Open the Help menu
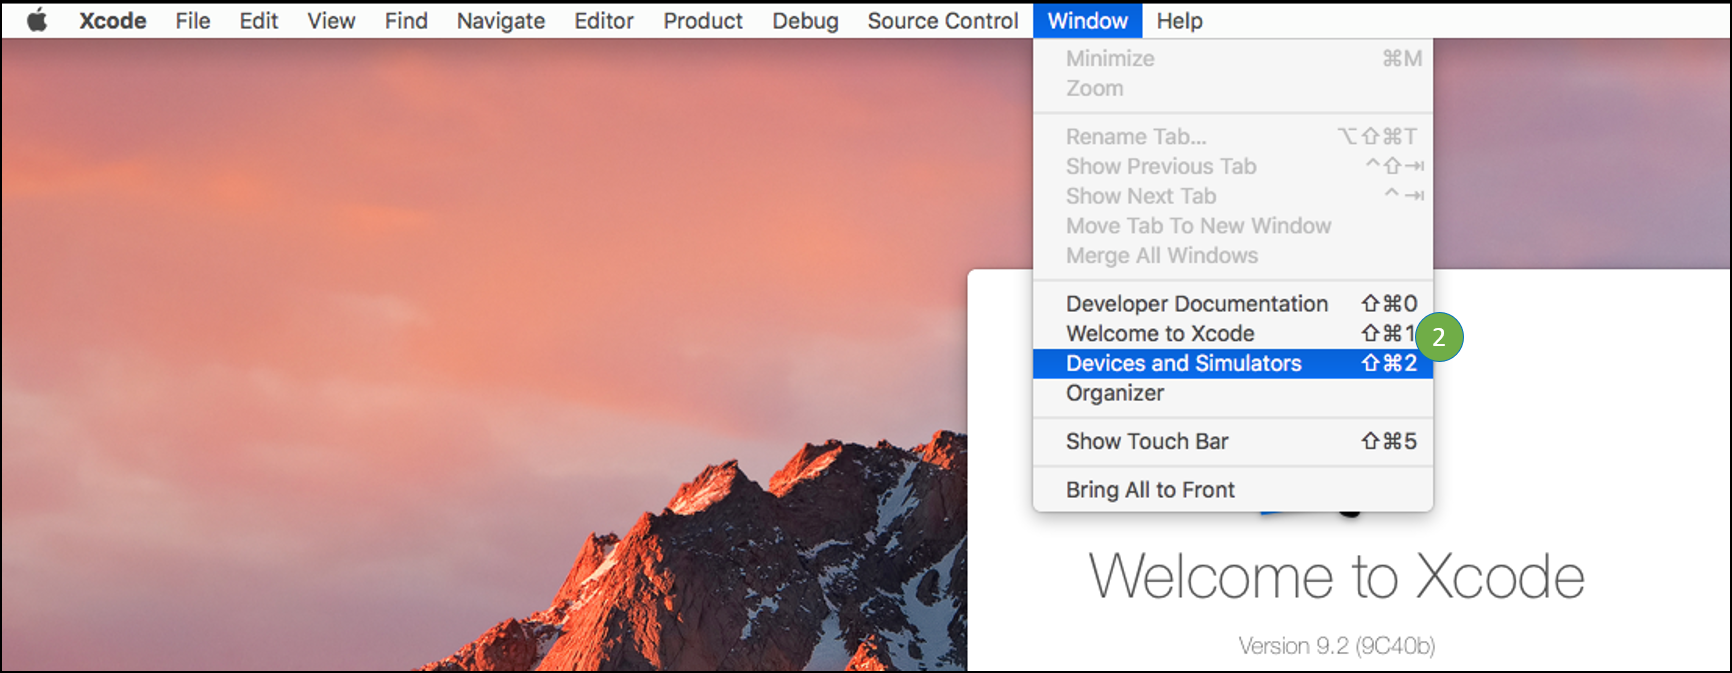This screenshot has height=673, width=1732. point(1179,20)
